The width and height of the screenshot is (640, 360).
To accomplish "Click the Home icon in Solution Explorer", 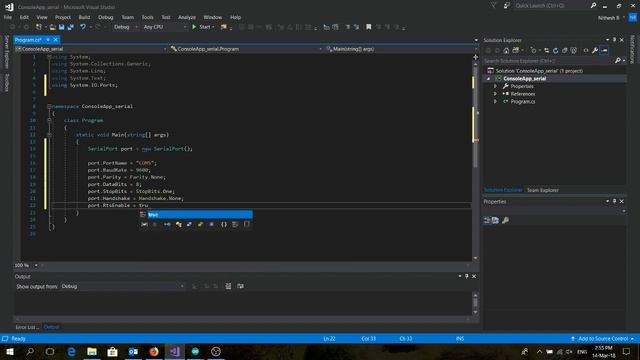I will tap(506, 51).
